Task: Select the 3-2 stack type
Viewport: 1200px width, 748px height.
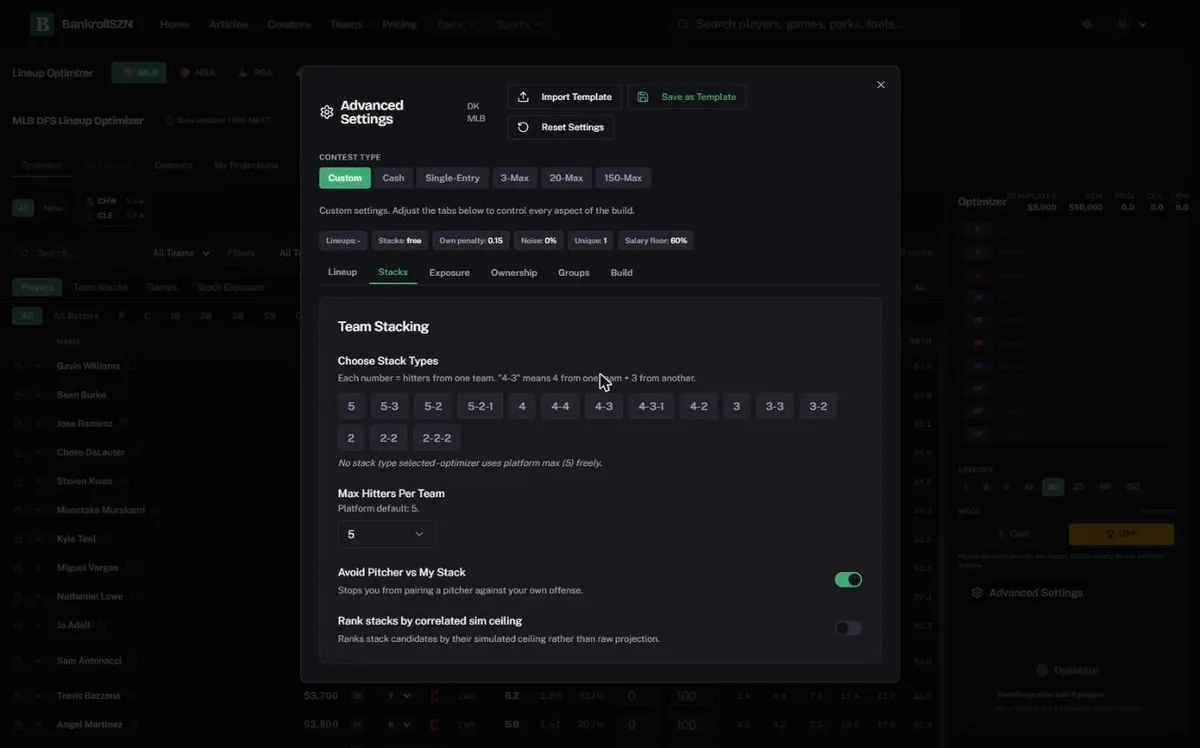Action: (x=818, y=406)
